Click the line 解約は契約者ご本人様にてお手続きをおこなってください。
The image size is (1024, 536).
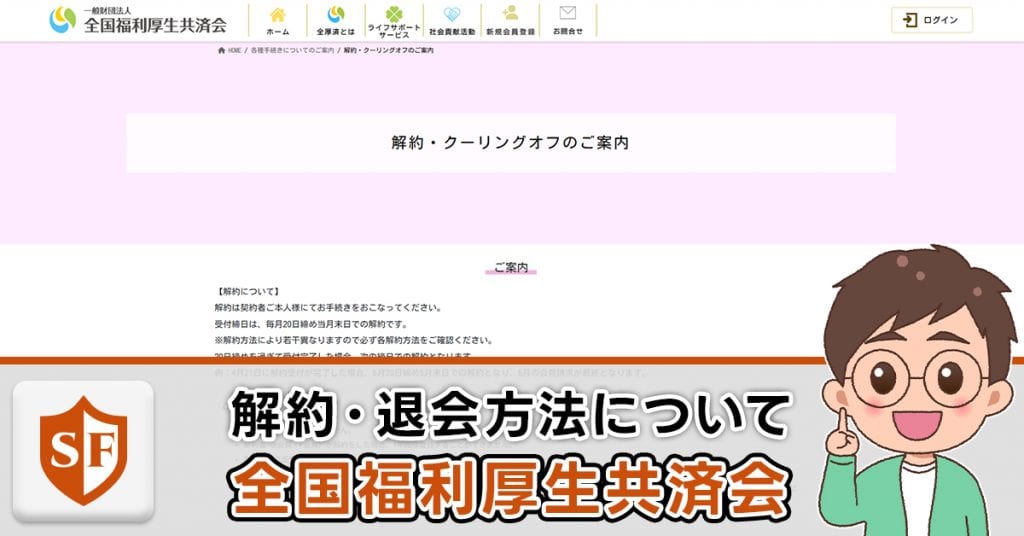(x=328, y=307)
